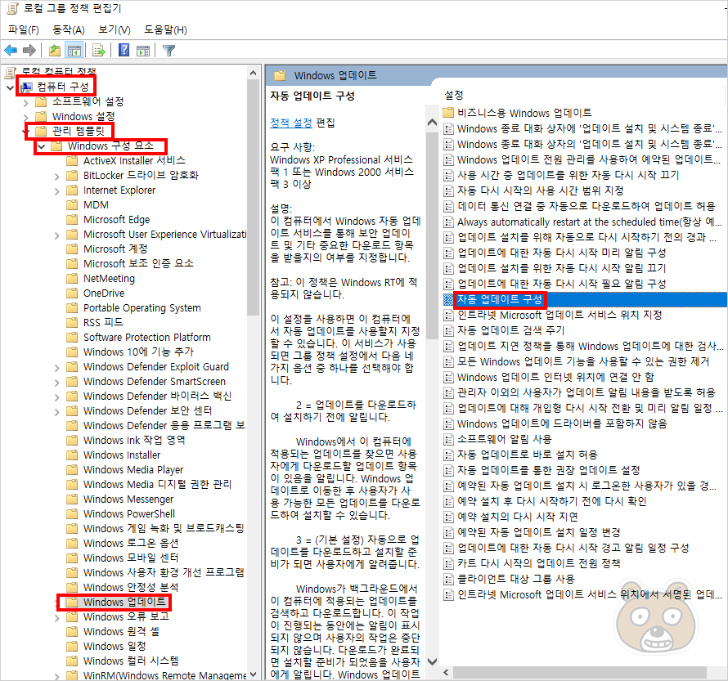Select 자동 업데이트로 바로 설치 허용 setting

click(x=527, y=454)
